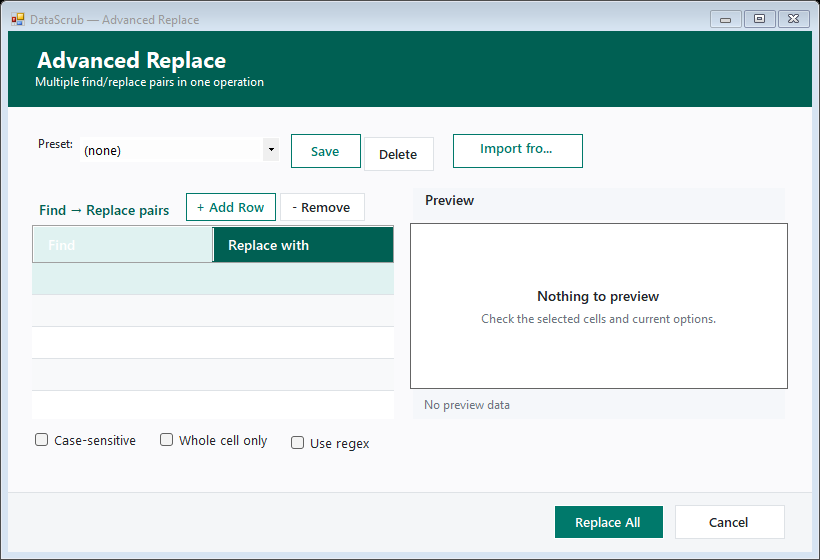Select the first highlighted row in pairs grid
The height and width of the screenshot is (560, 820).
pos(213,279)
